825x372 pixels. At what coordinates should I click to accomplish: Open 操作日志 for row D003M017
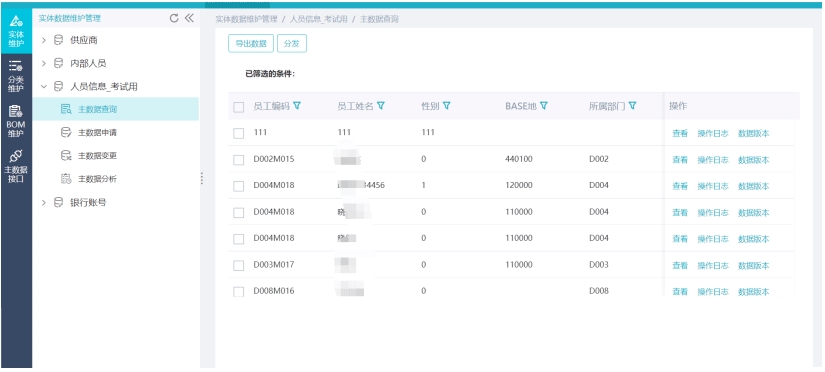713,266
